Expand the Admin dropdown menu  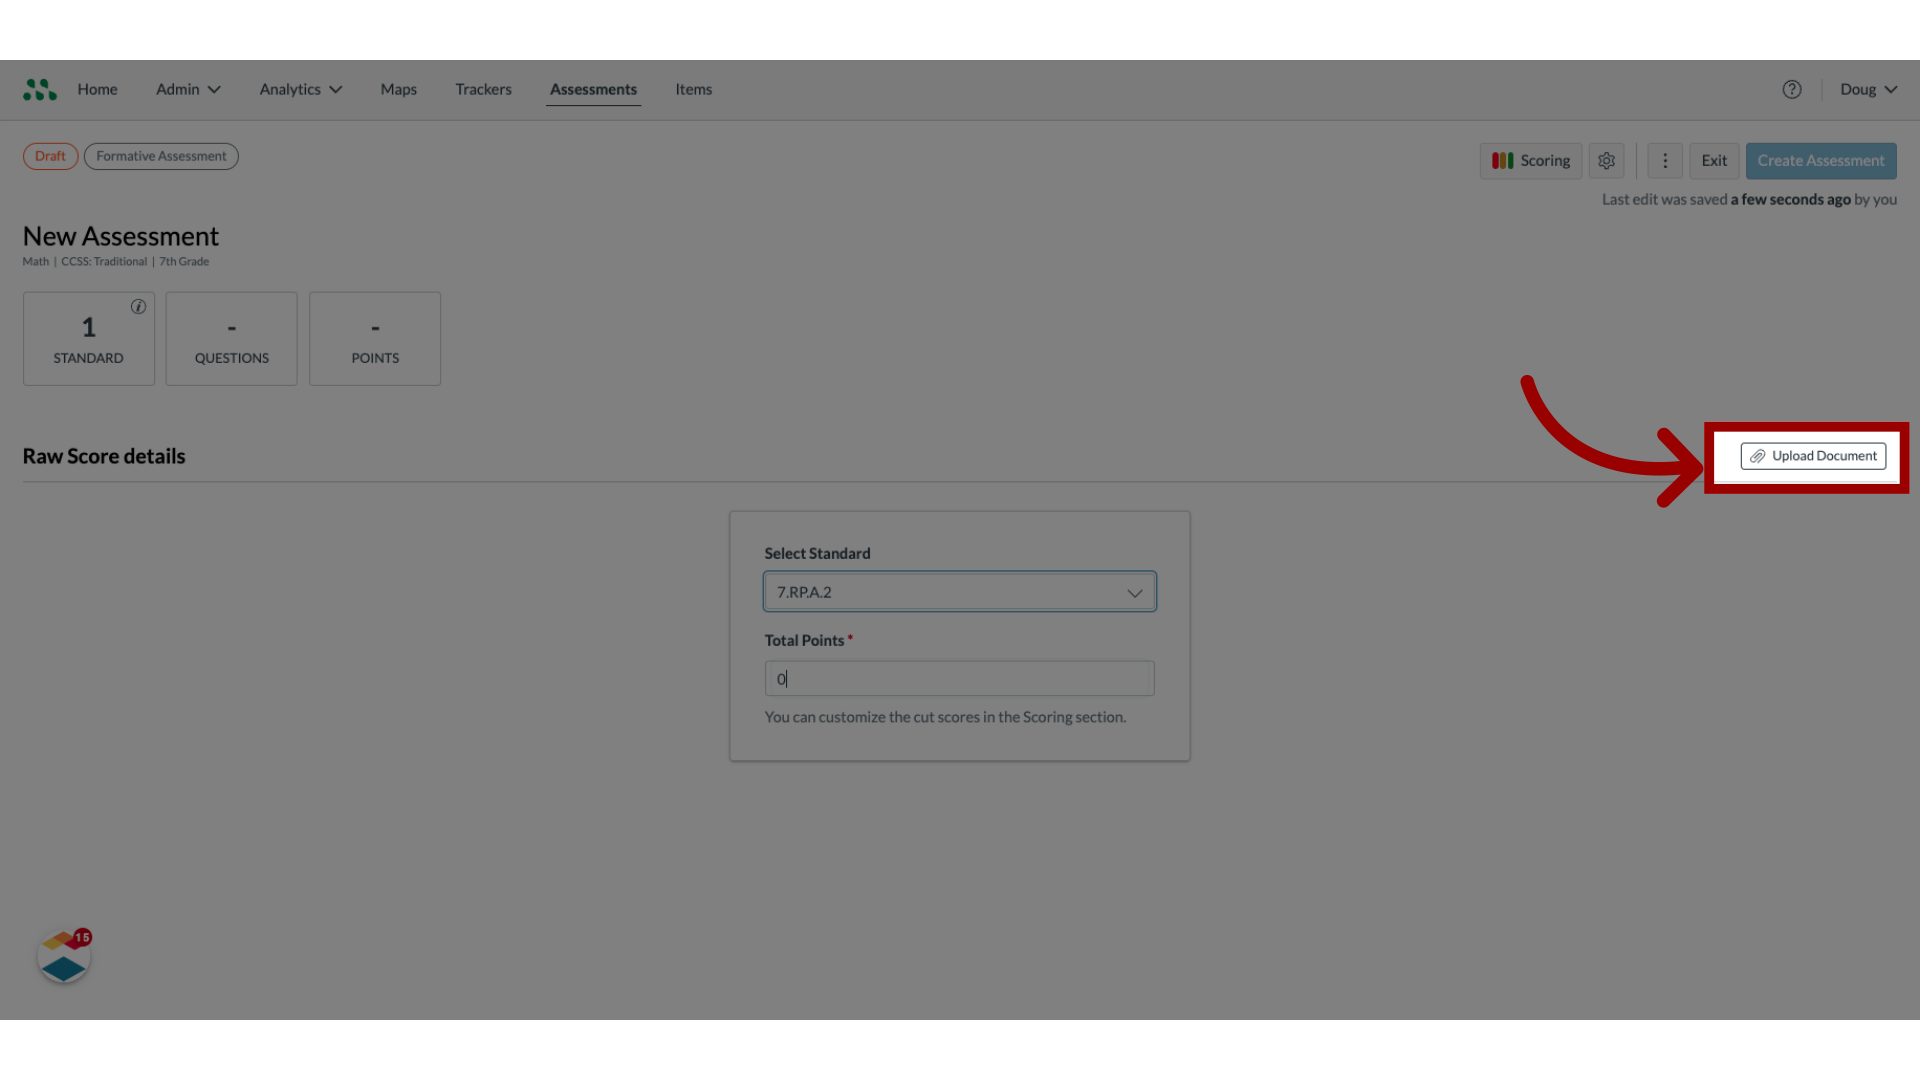coord(188,90)
